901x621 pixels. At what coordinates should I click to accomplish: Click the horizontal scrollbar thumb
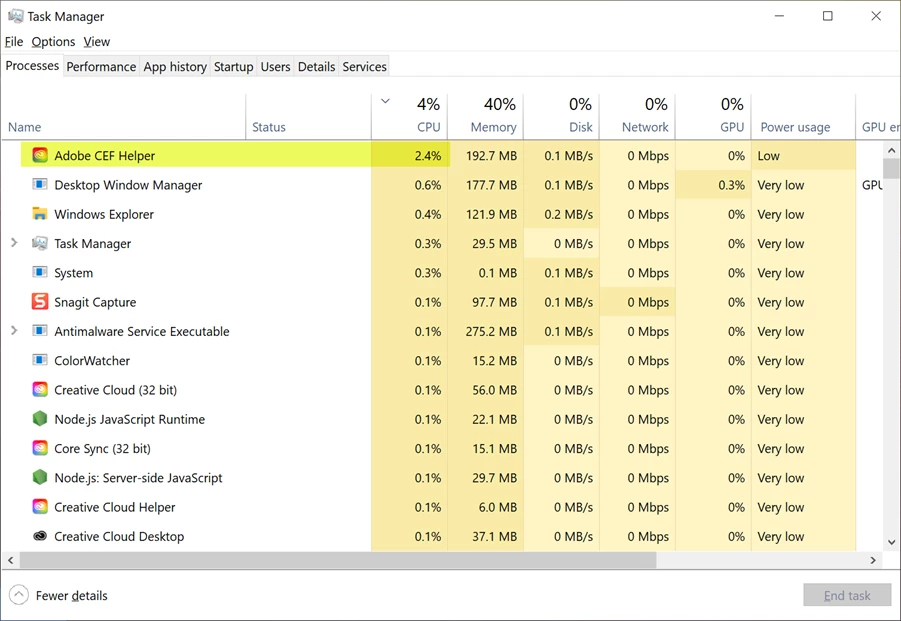(338, 560)
